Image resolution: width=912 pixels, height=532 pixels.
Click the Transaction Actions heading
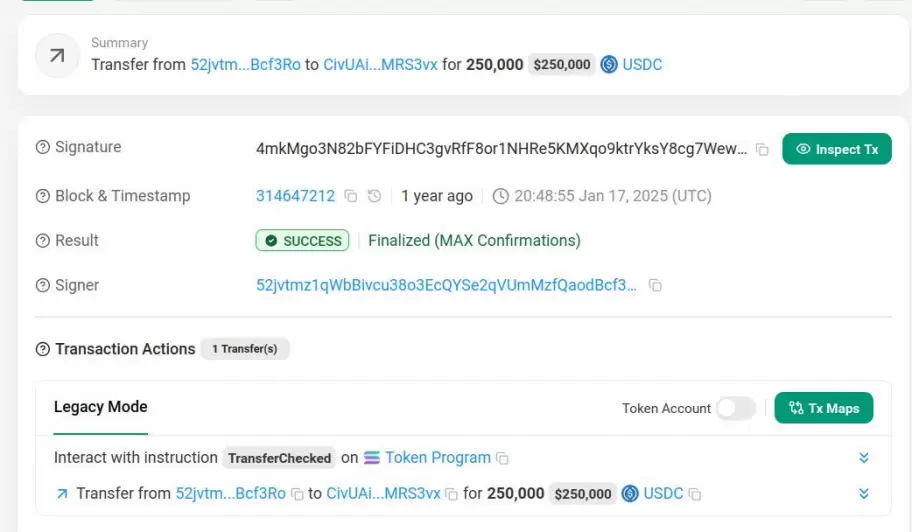coord(125,349)
